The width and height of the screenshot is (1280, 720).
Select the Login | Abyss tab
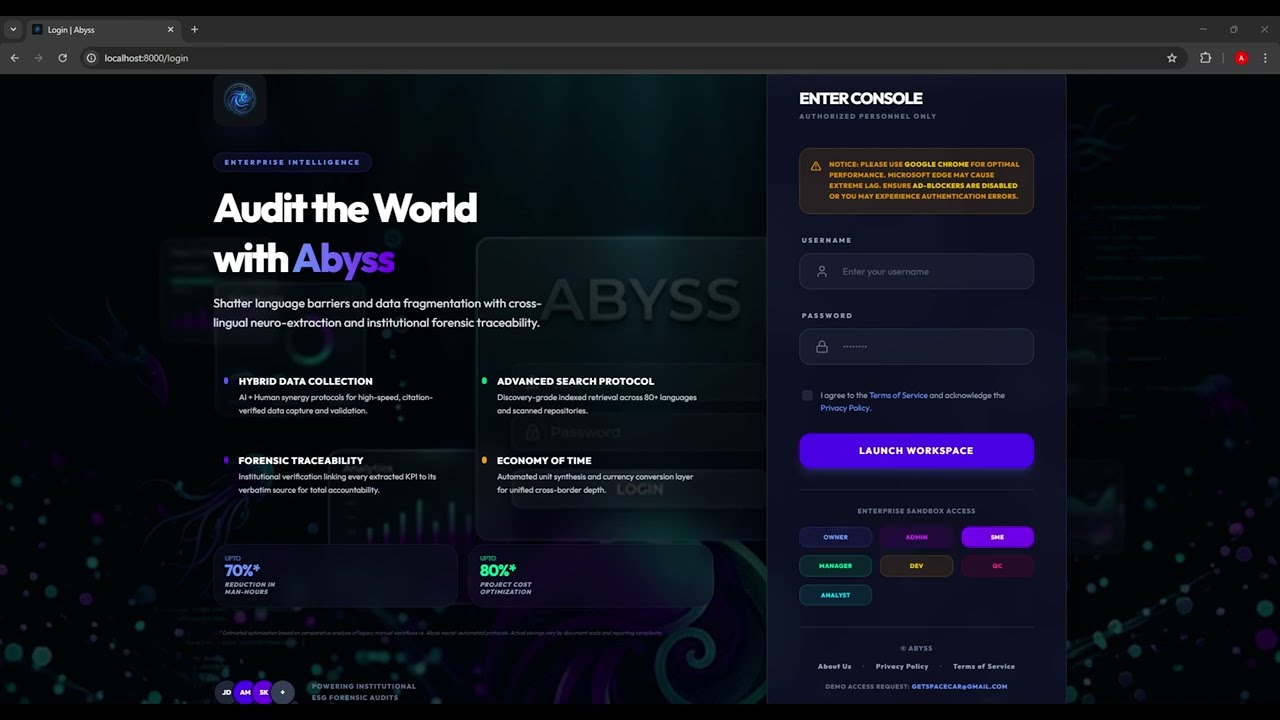(x=103, y=30)
